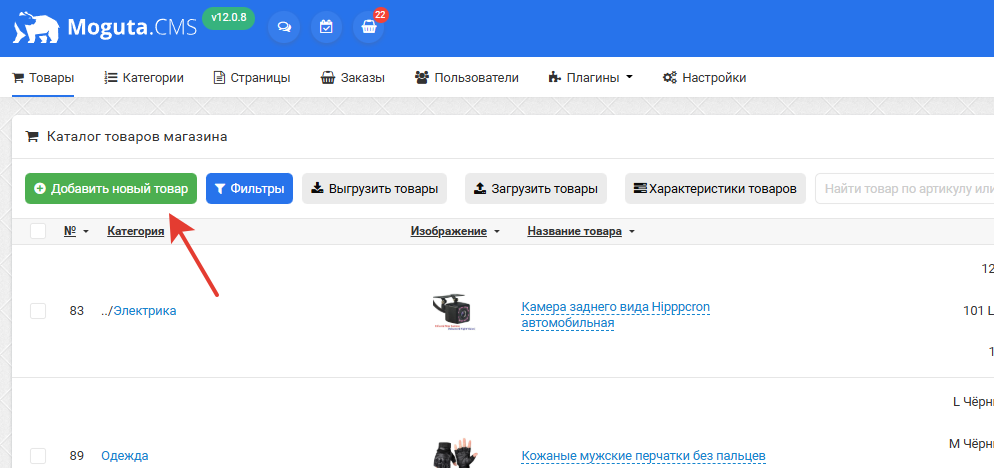Open the chat messages icon in header
Screen dimensions: 994x468
point(284,28)
